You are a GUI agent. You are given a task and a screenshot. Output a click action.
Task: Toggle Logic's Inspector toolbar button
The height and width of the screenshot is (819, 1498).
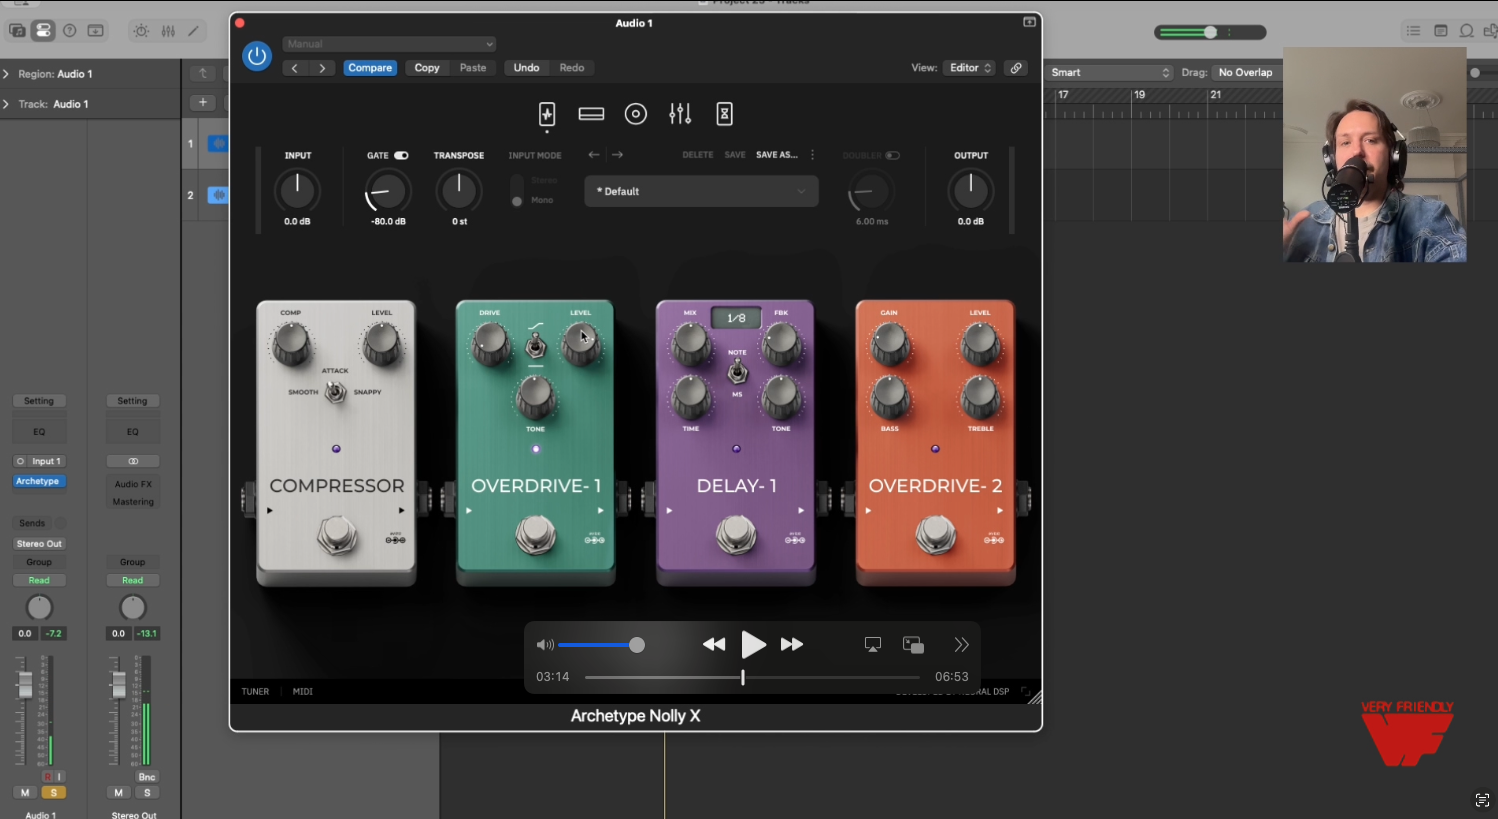click(43, 31)
